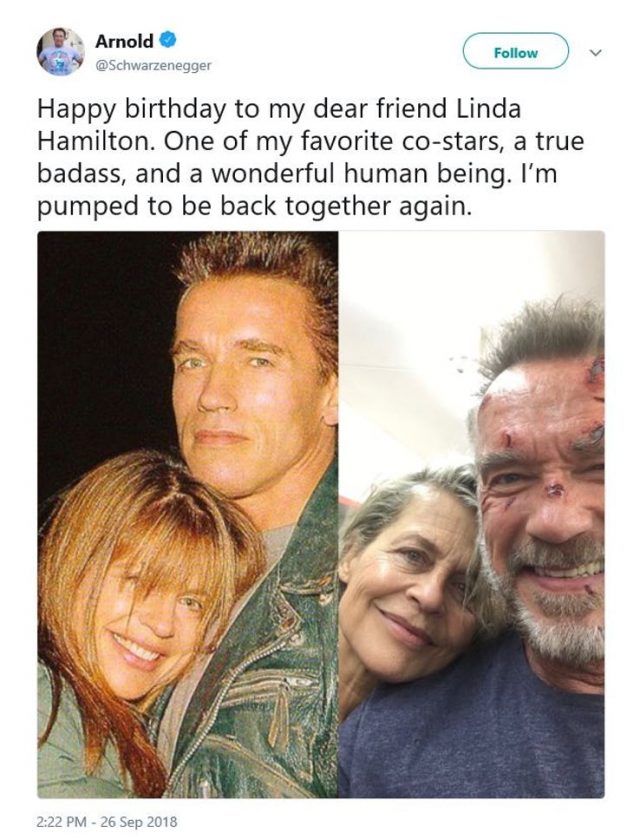Follow the @Schwarzenegger account
The height and width of the screenshot is (839, 640).
[x=515, y=51]
